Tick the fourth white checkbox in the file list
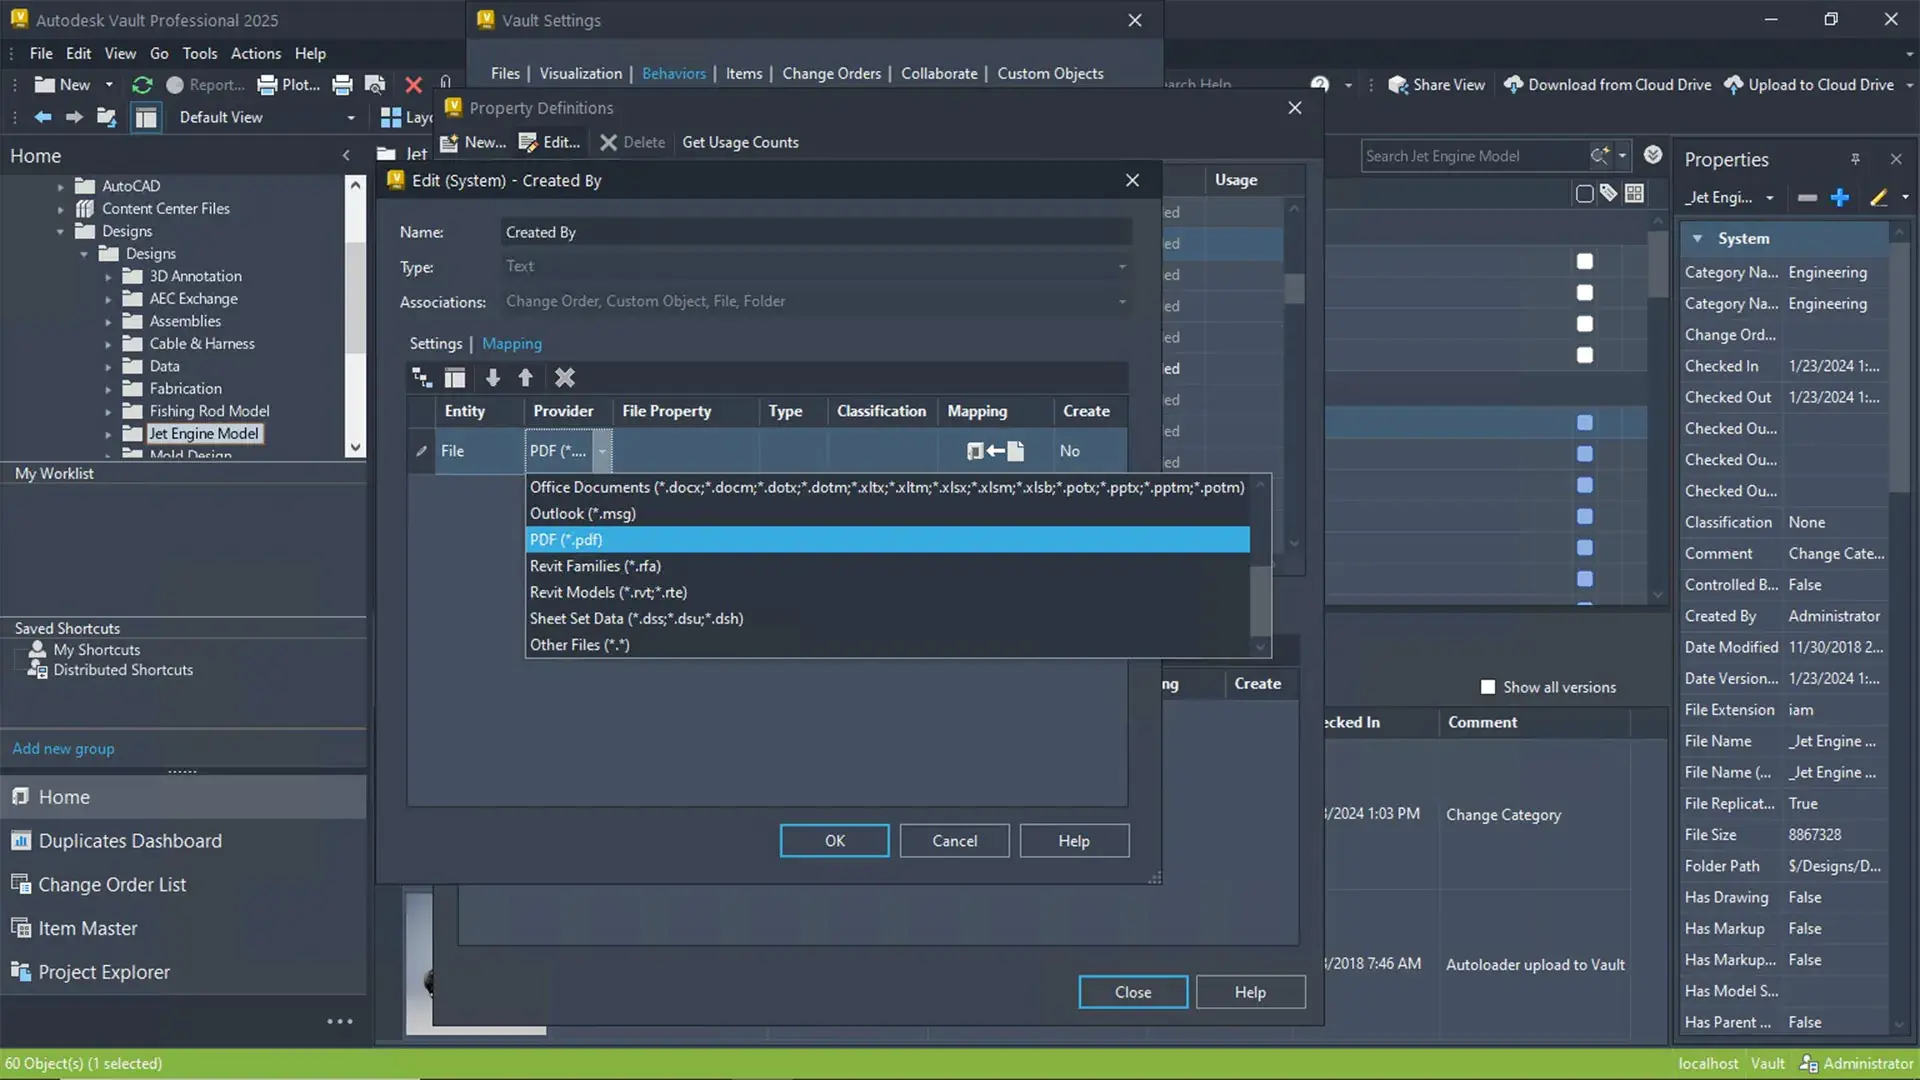The image size is (1920, 1080). click(1585, 355)
